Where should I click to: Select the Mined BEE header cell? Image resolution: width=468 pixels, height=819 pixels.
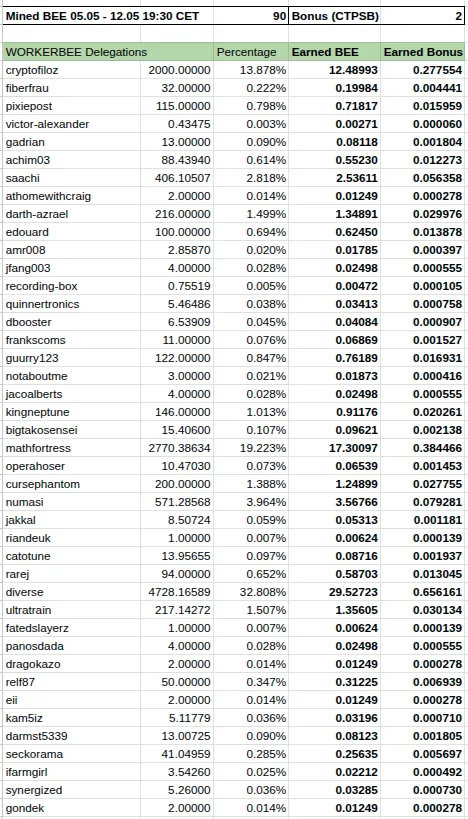coord(108,16)
